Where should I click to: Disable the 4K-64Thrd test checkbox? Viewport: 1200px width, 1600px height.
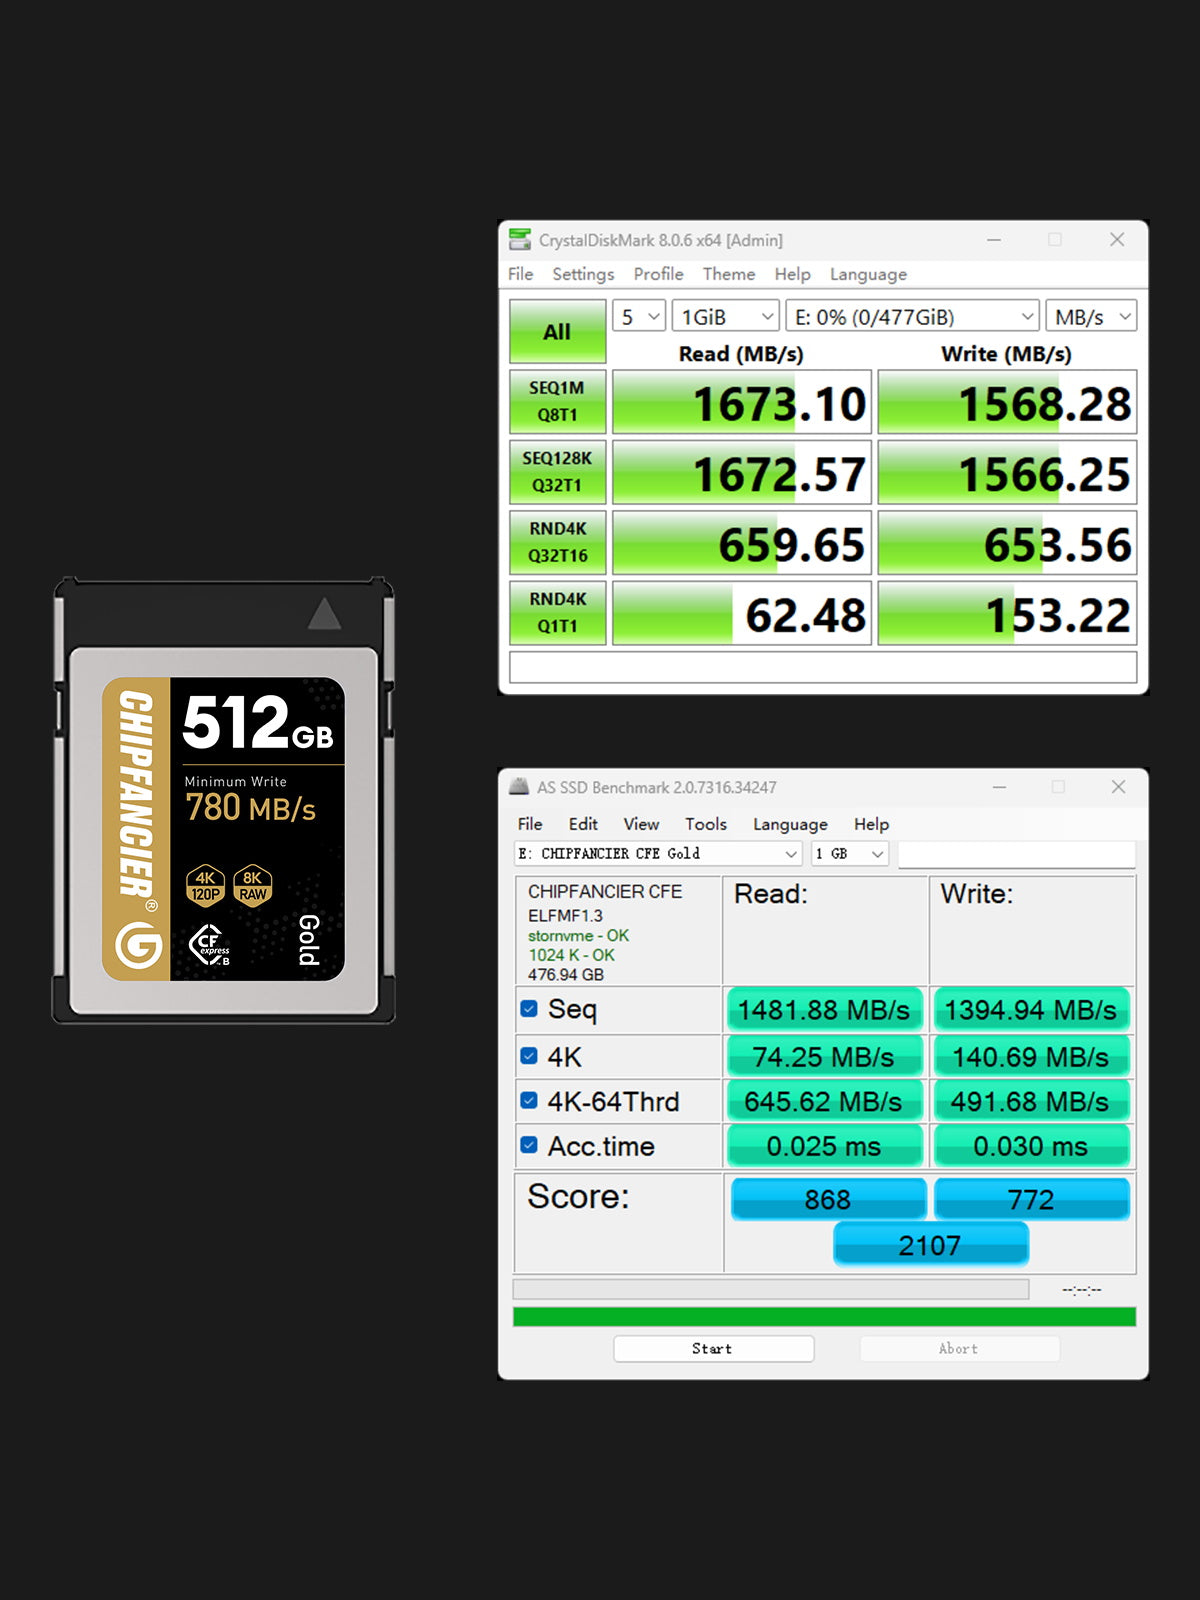click(x=529, y=1101)
